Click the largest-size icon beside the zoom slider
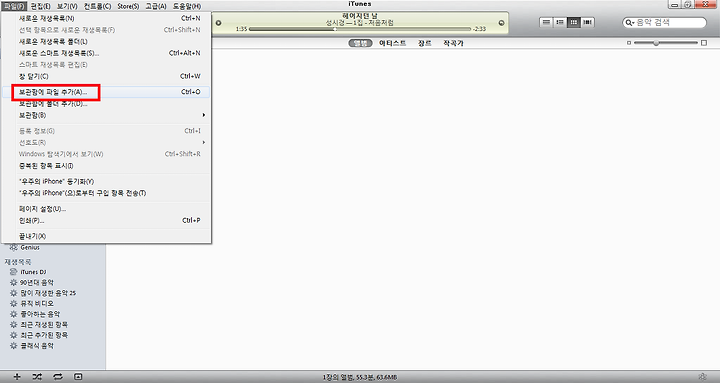The width and height of the screenshot is (720, 383). pyautogui.click(x=704, y=43)
